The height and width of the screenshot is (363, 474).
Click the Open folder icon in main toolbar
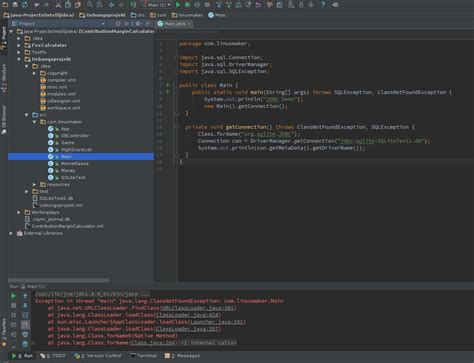(5, 5)
